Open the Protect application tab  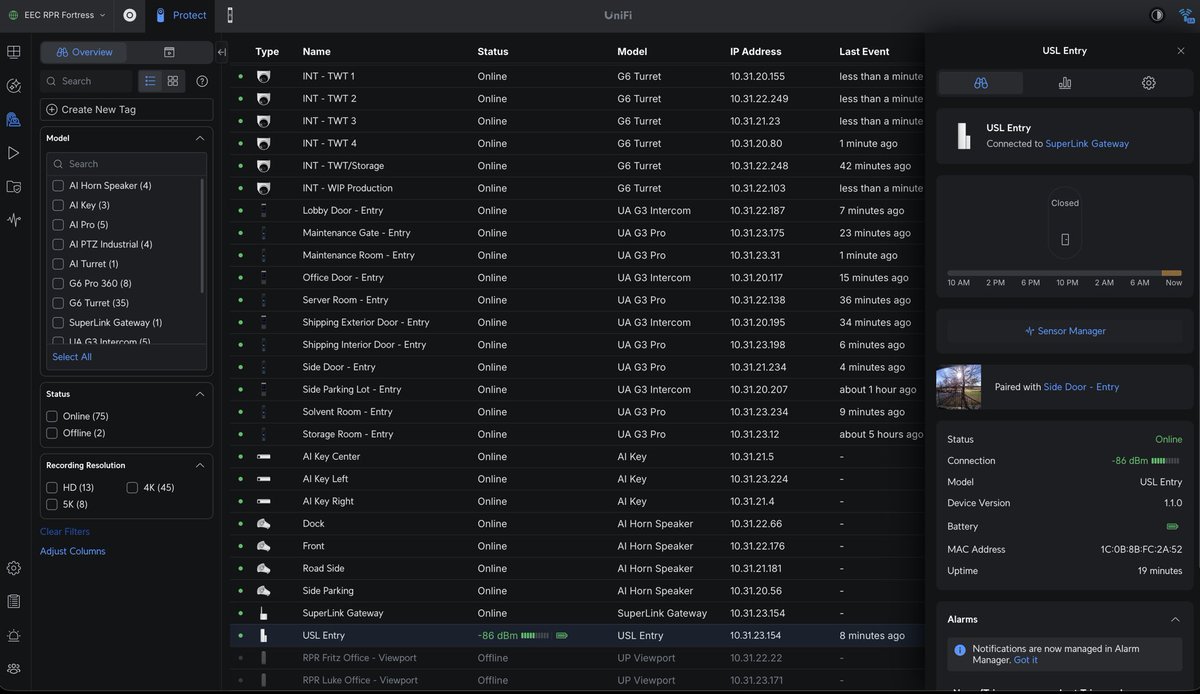click(x=181, y=15)
